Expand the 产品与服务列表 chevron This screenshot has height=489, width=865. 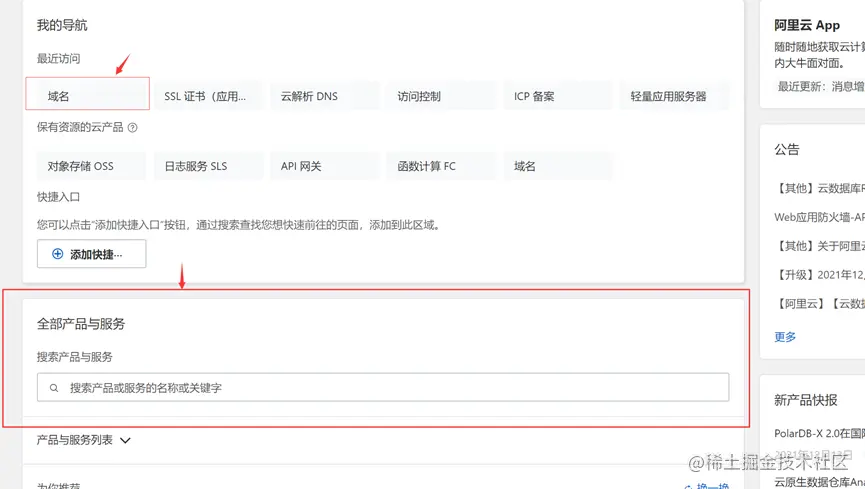coord(125,440)
